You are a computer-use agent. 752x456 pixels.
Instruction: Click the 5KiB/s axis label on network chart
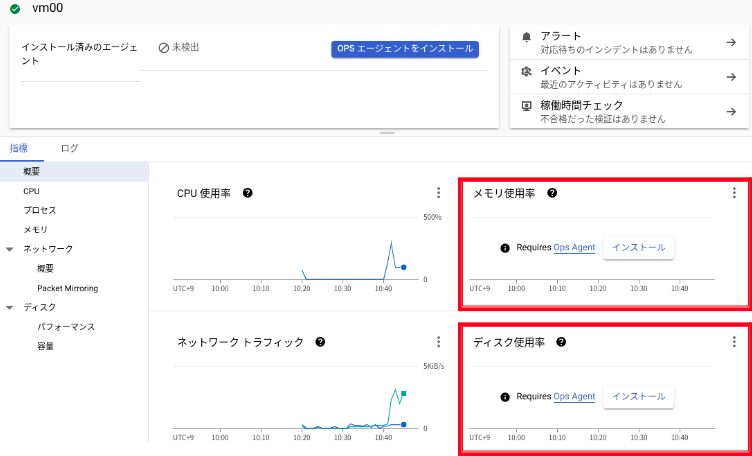tap(434, 366)
